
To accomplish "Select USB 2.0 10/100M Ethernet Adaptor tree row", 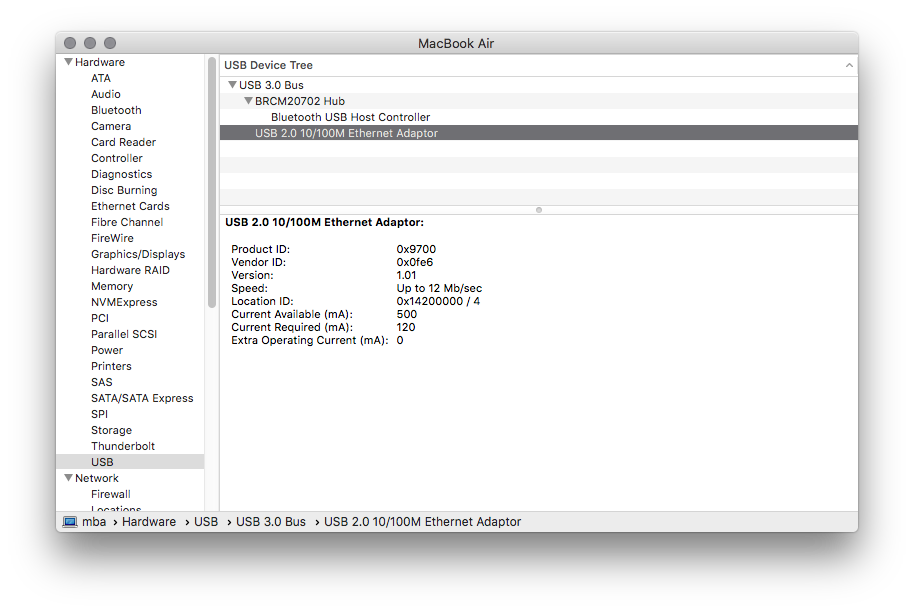I will [539, 133].
